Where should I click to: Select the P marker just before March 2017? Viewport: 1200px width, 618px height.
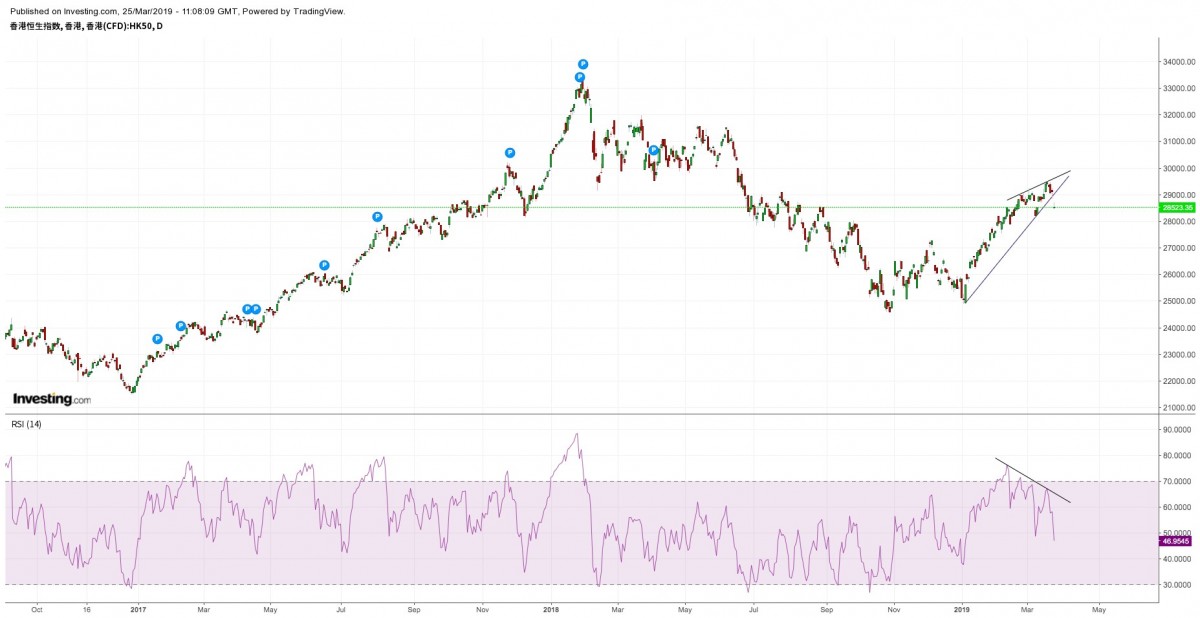click(x=181, y=326)
